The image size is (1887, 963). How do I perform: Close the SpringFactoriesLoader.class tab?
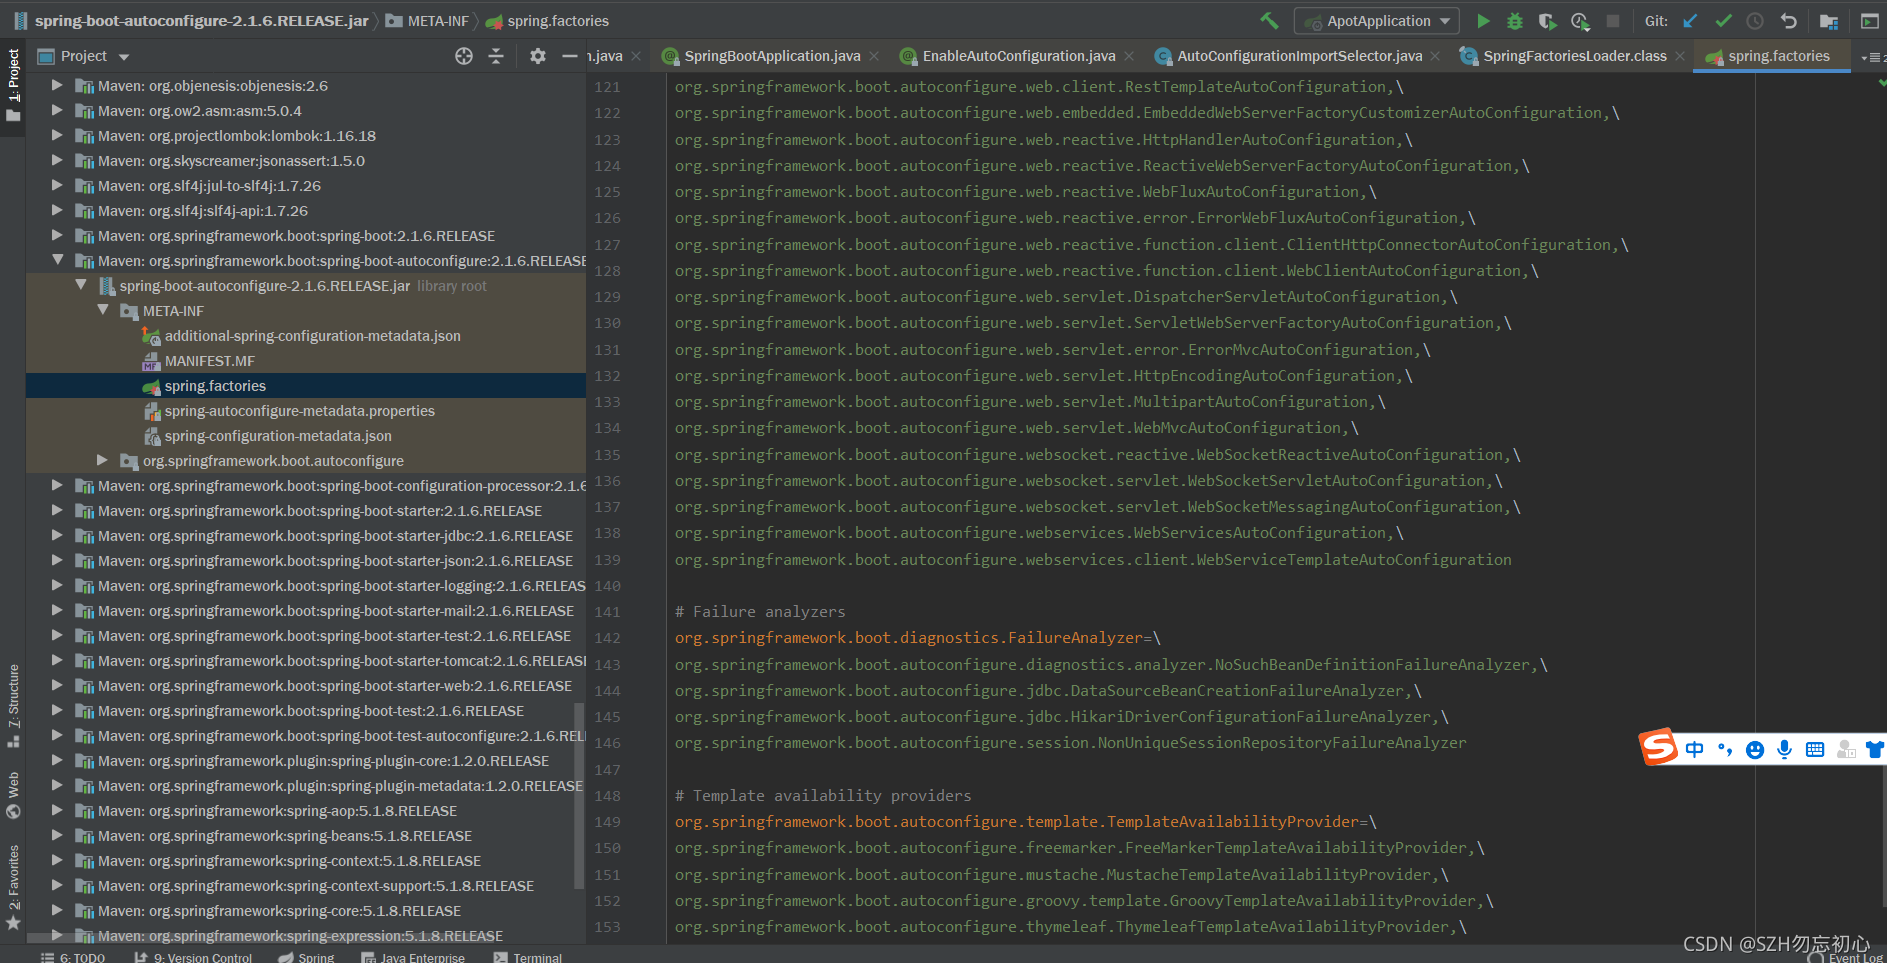(x=1680, y=56)
